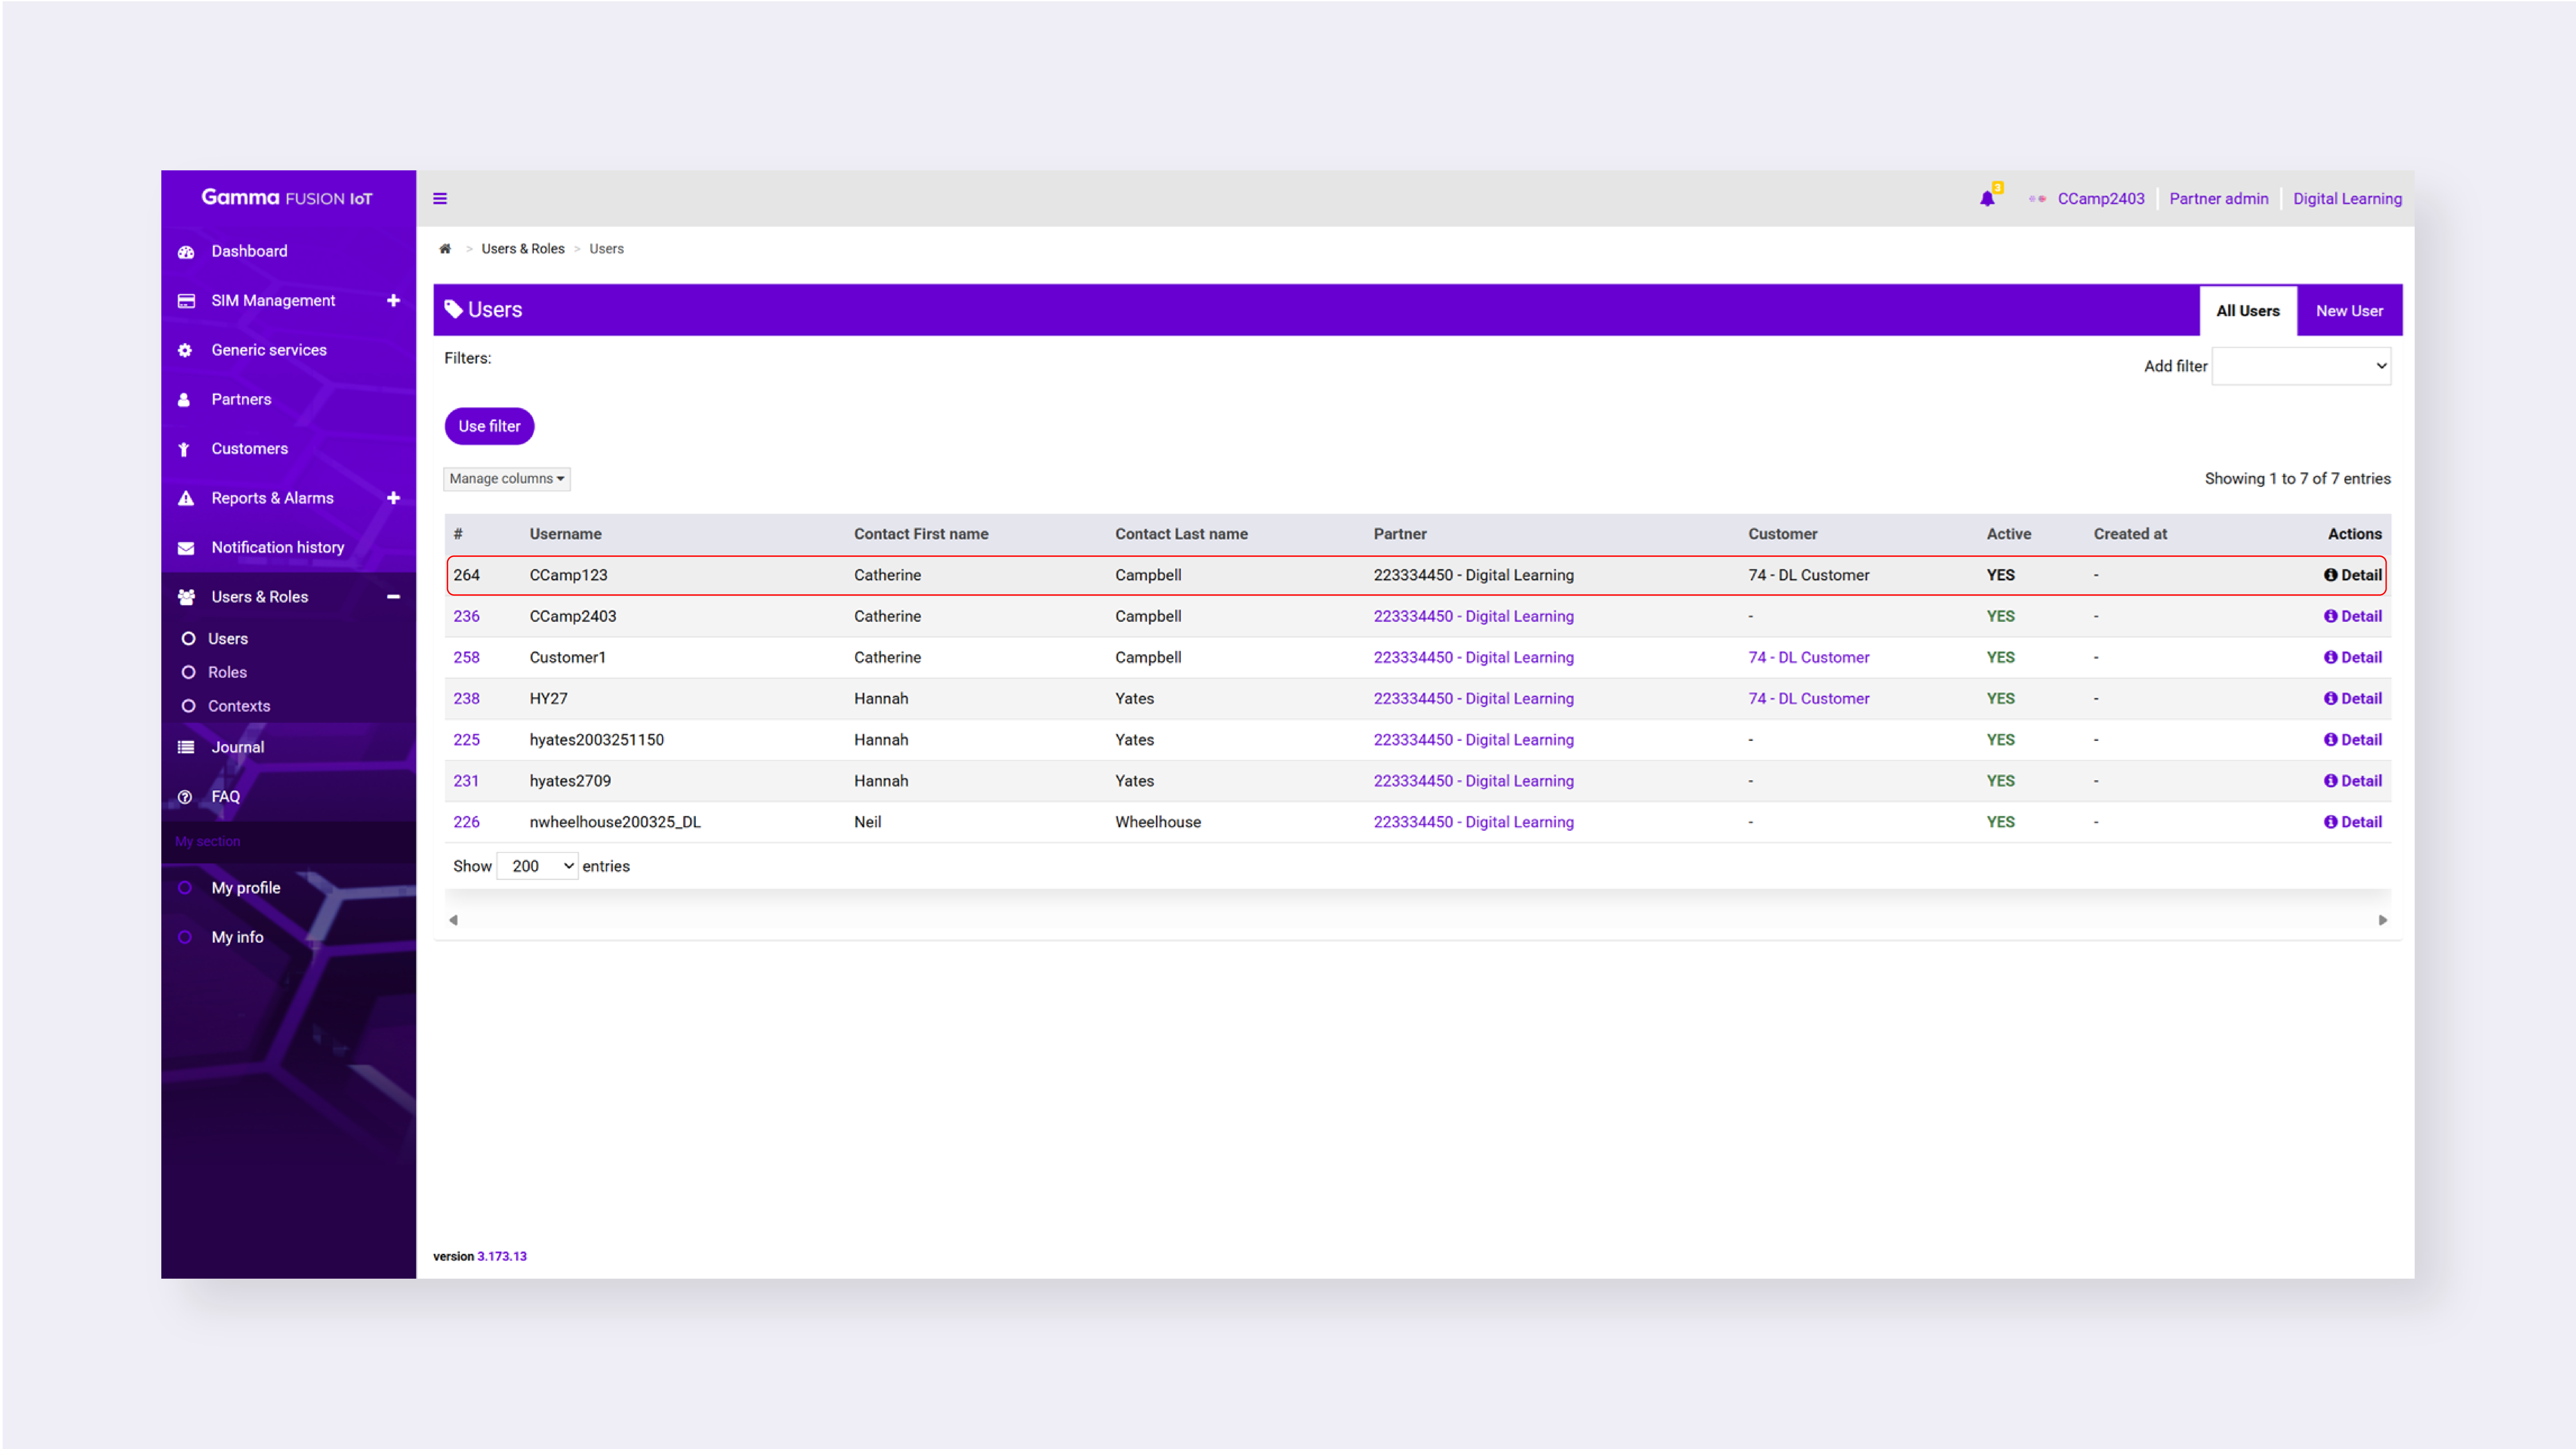Screen dimensions: 2576x1449
Task: Open the FAQ page
Action: (225, 796)
